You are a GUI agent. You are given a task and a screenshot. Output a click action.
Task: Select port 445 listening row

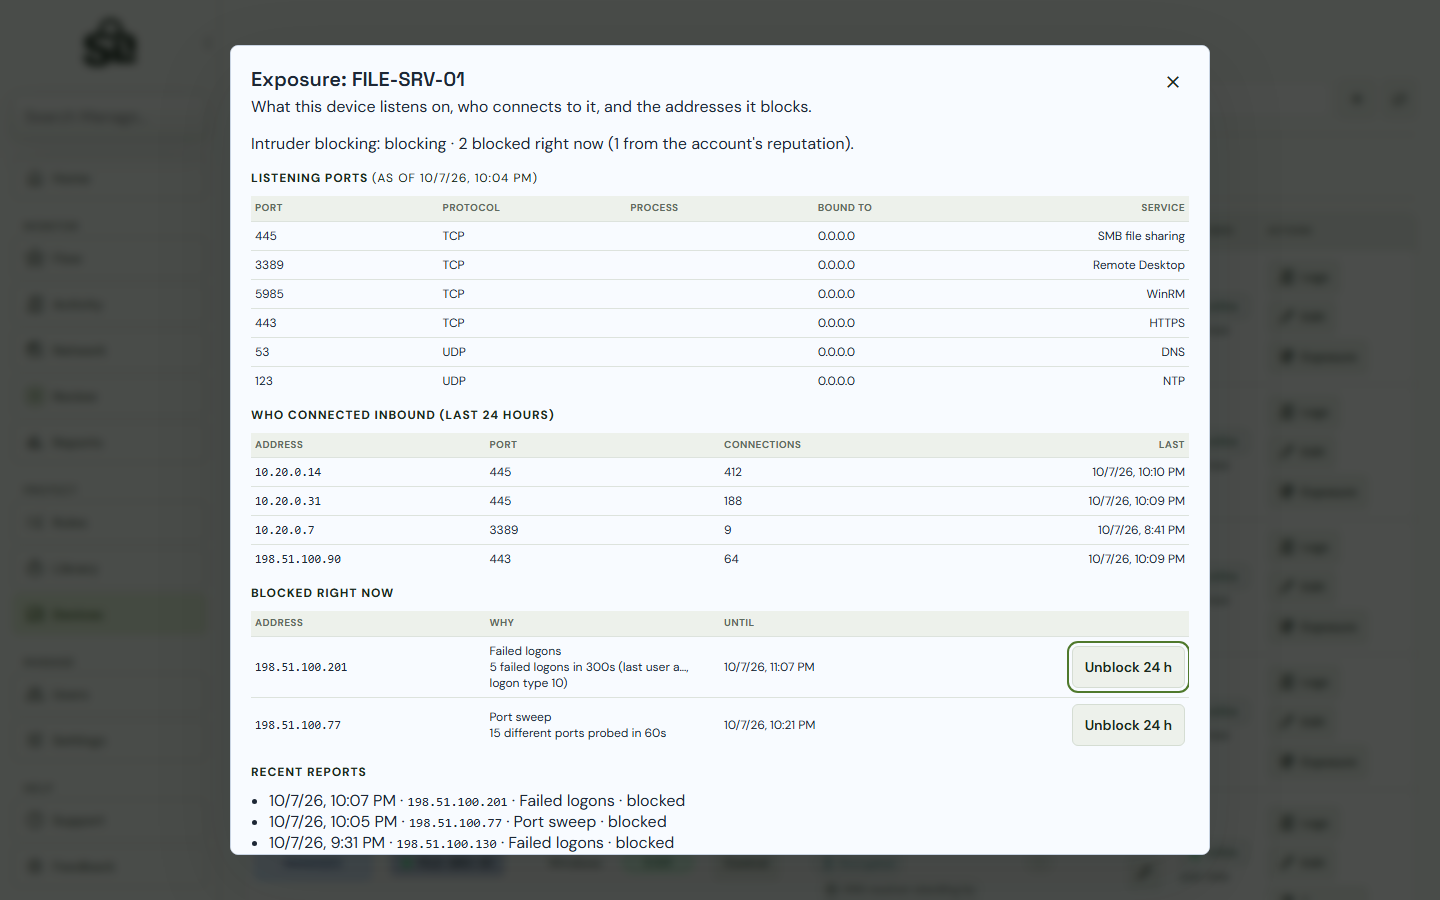tap(720, 236)
